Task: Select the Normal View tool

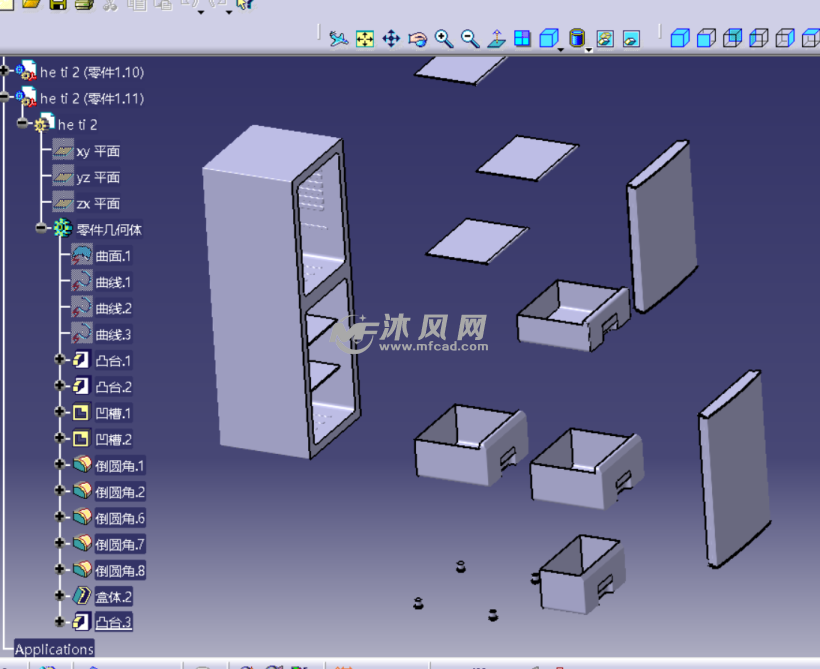Action: [x=497, y=38]
